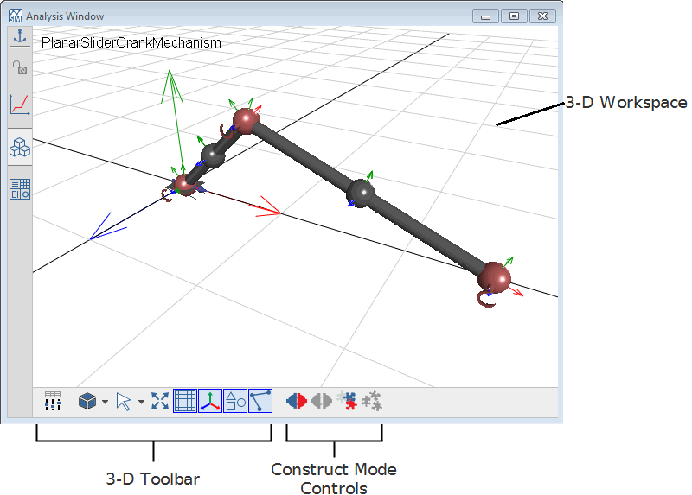Click the gray detach connector icon
The height and width of the screenshot is (495, 692).
[321, 401]
